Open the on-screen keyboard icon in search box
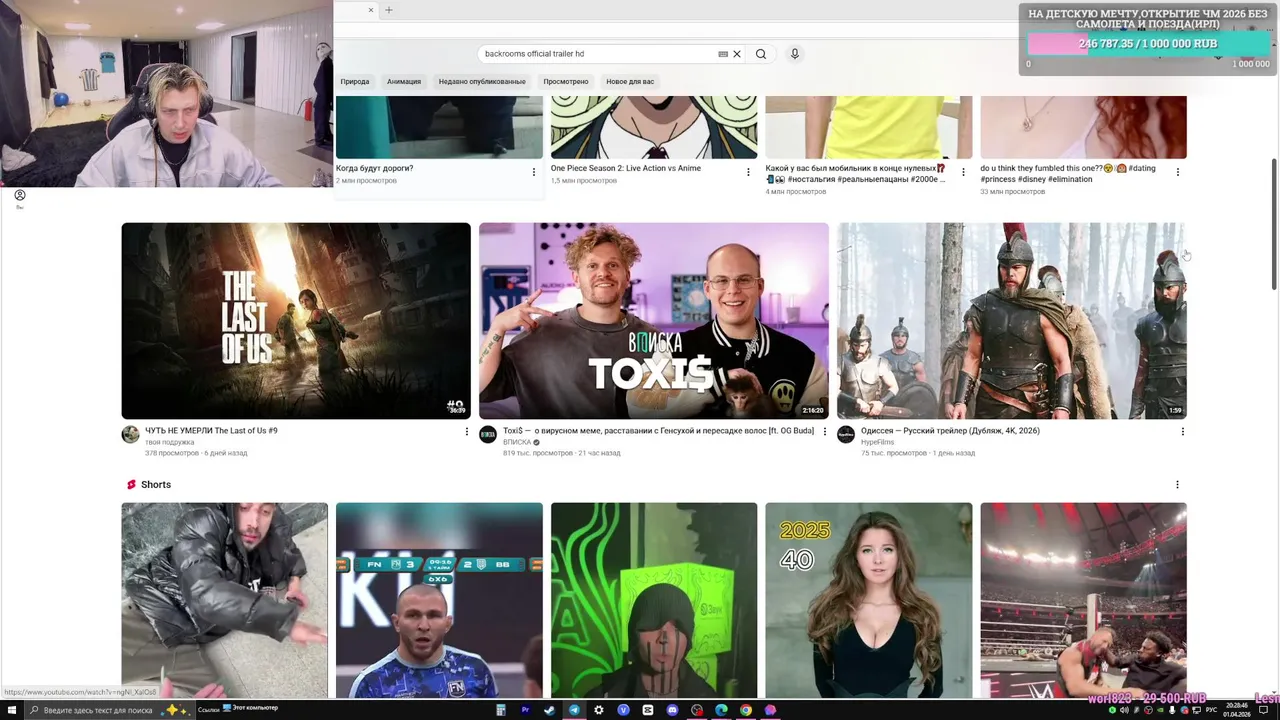 (723, 54)
